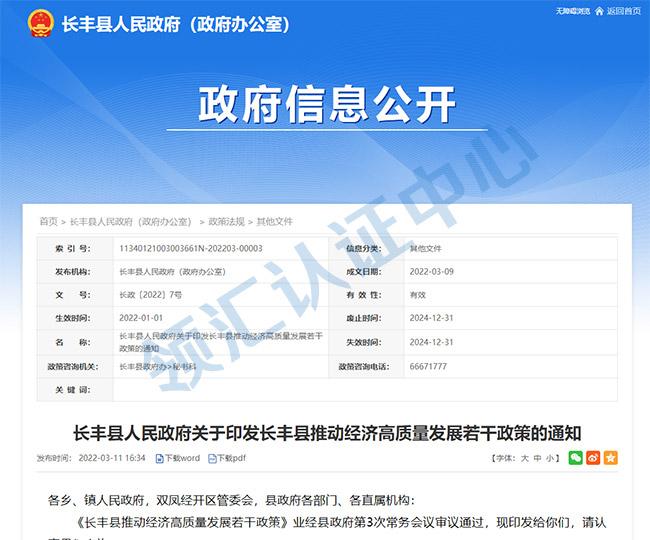Select the publish time 2022-03-11 16:34
The width and height of the screenshot is (650, 540).
click(x=112, y=458)
